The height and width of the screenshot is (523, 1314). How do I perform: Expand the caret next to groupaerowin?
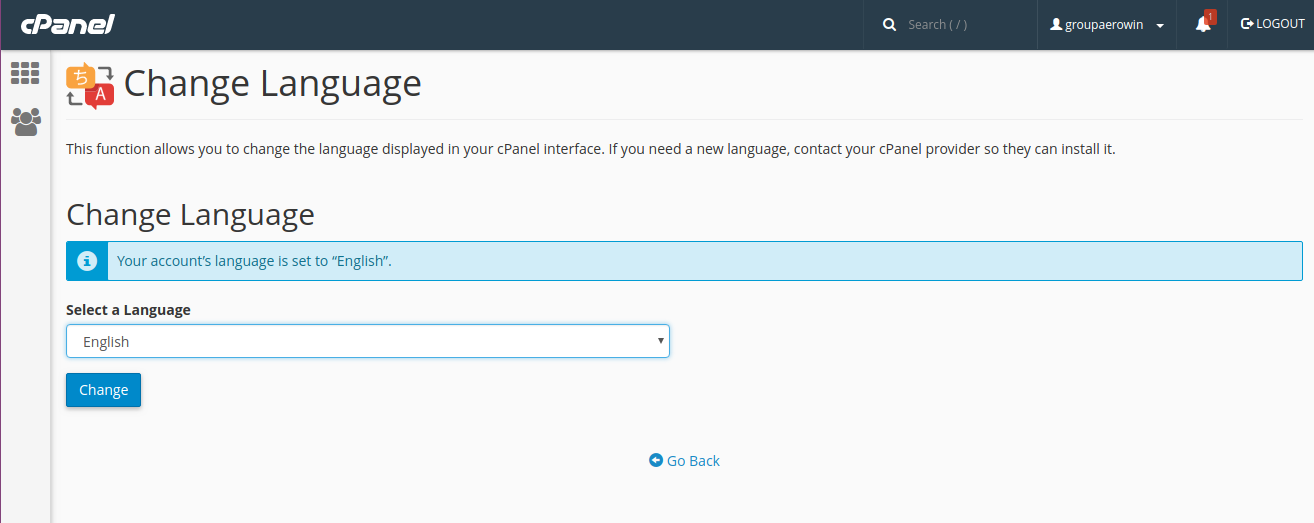pyautogui.click(x=1160, y=26)
